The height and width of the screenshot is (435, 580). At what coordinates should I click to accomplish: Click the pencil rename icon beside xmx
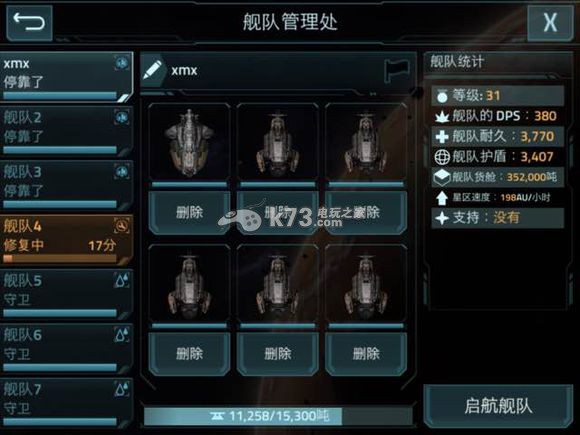coord(152,70)
